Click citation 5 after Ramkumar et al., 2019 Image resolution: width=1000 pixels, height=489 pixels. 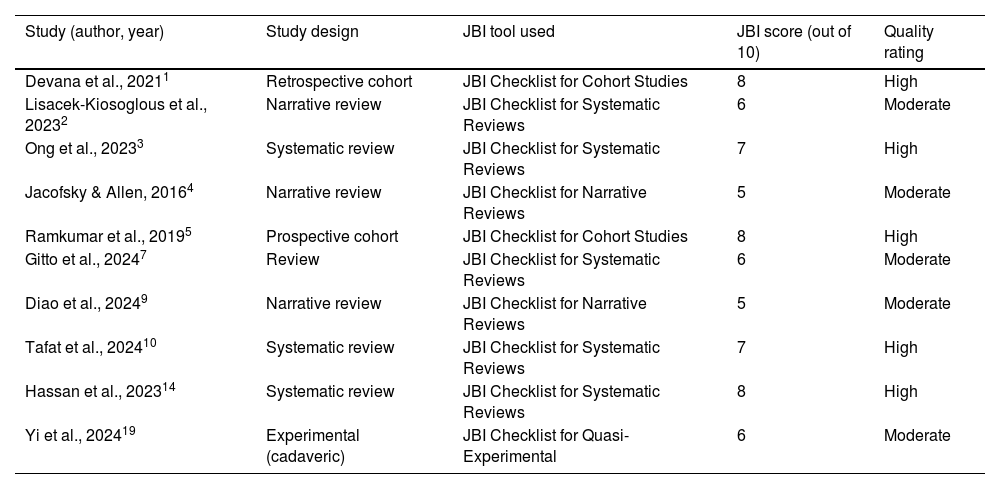point(191,233)
